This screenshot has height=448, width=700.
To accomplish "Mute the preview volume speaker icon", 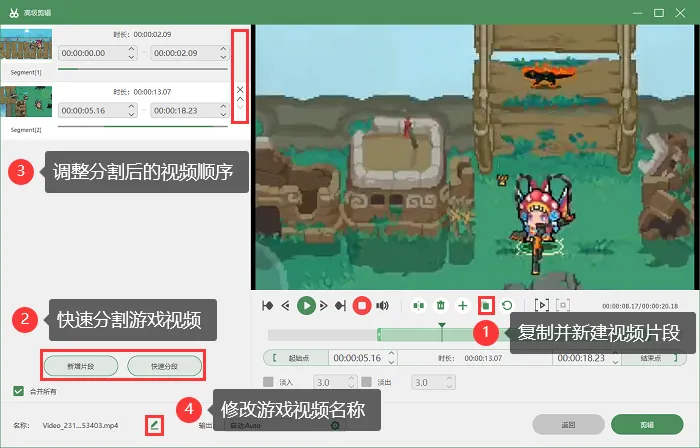I will tap(382, 306).
